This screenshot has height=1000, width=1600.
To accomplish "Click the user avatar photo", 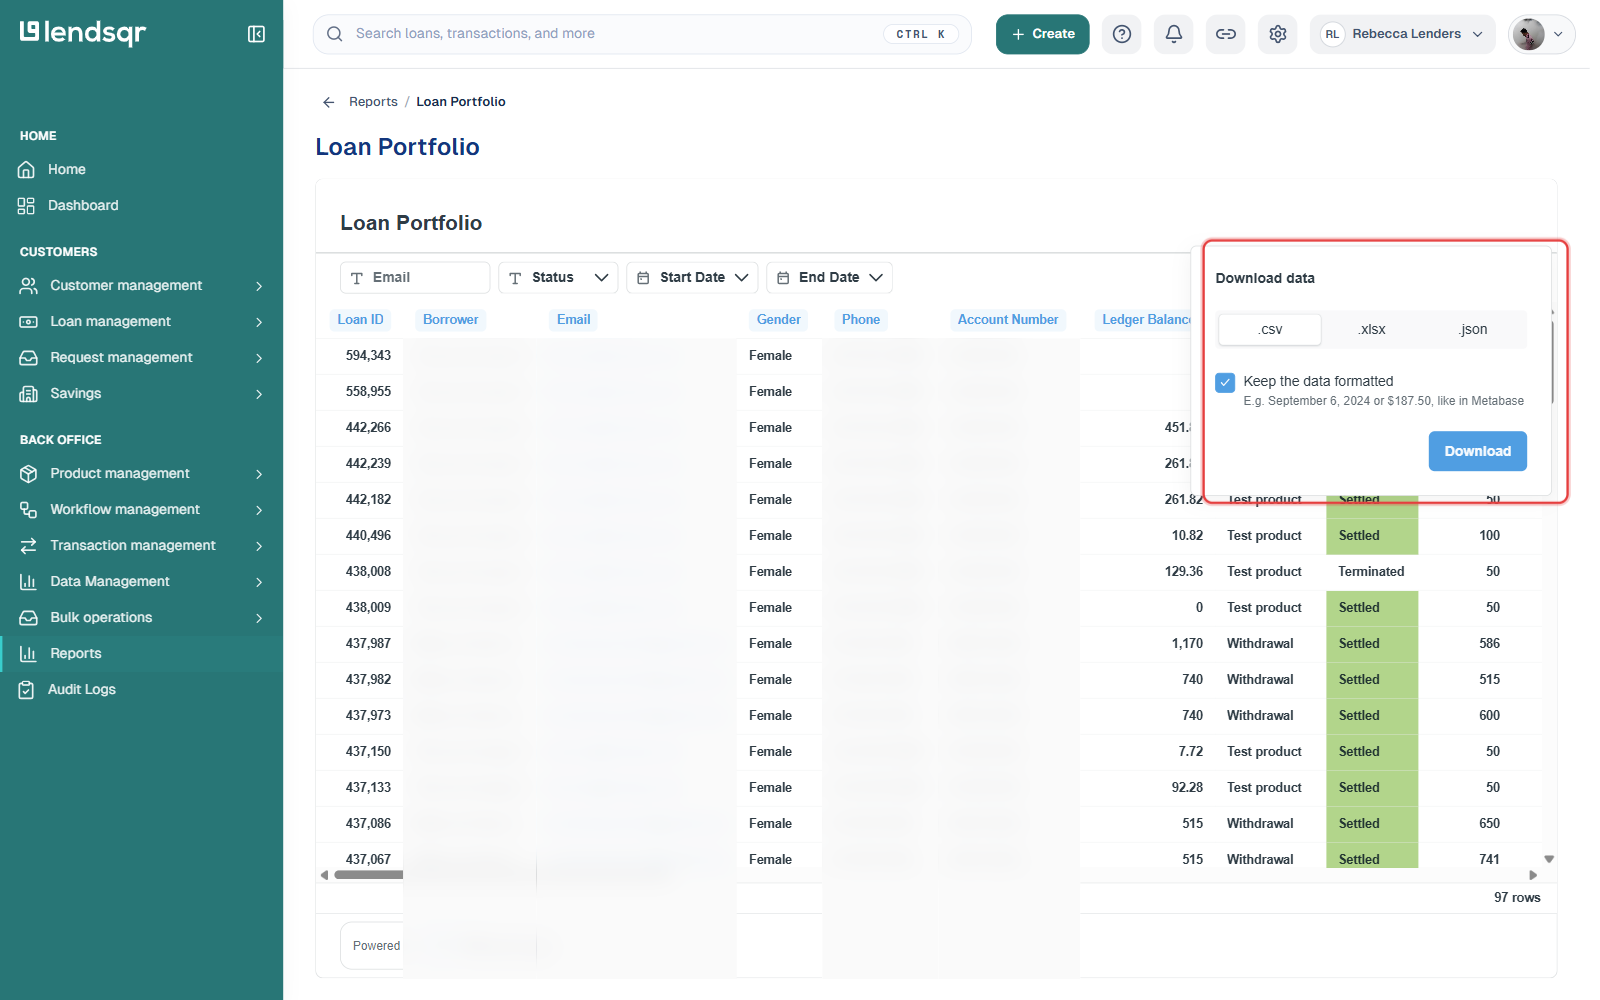I will (x=1528, y=34).
